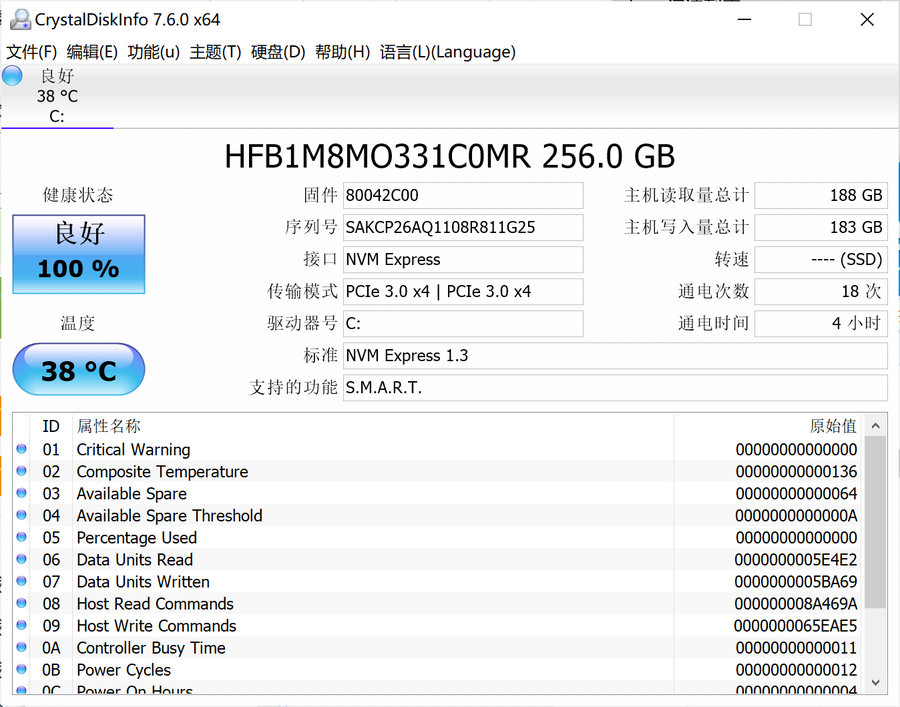900x707 pixels.
Task: Click the supported features field S.M.A.R.T.
Action: click(x=615, y=388)
